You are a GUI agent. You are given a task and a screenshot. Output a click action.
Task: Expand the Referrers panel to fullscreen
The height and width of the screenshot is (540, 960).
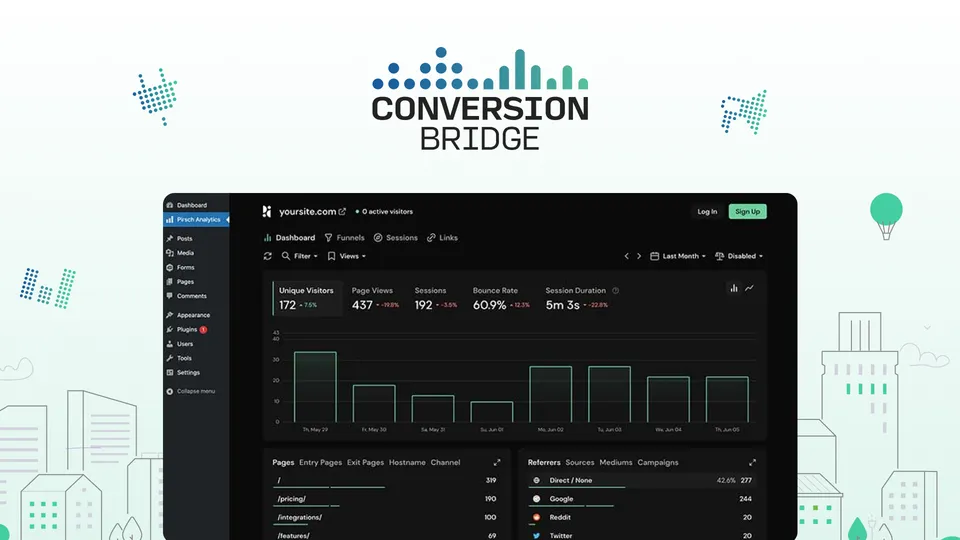(752, 462)
